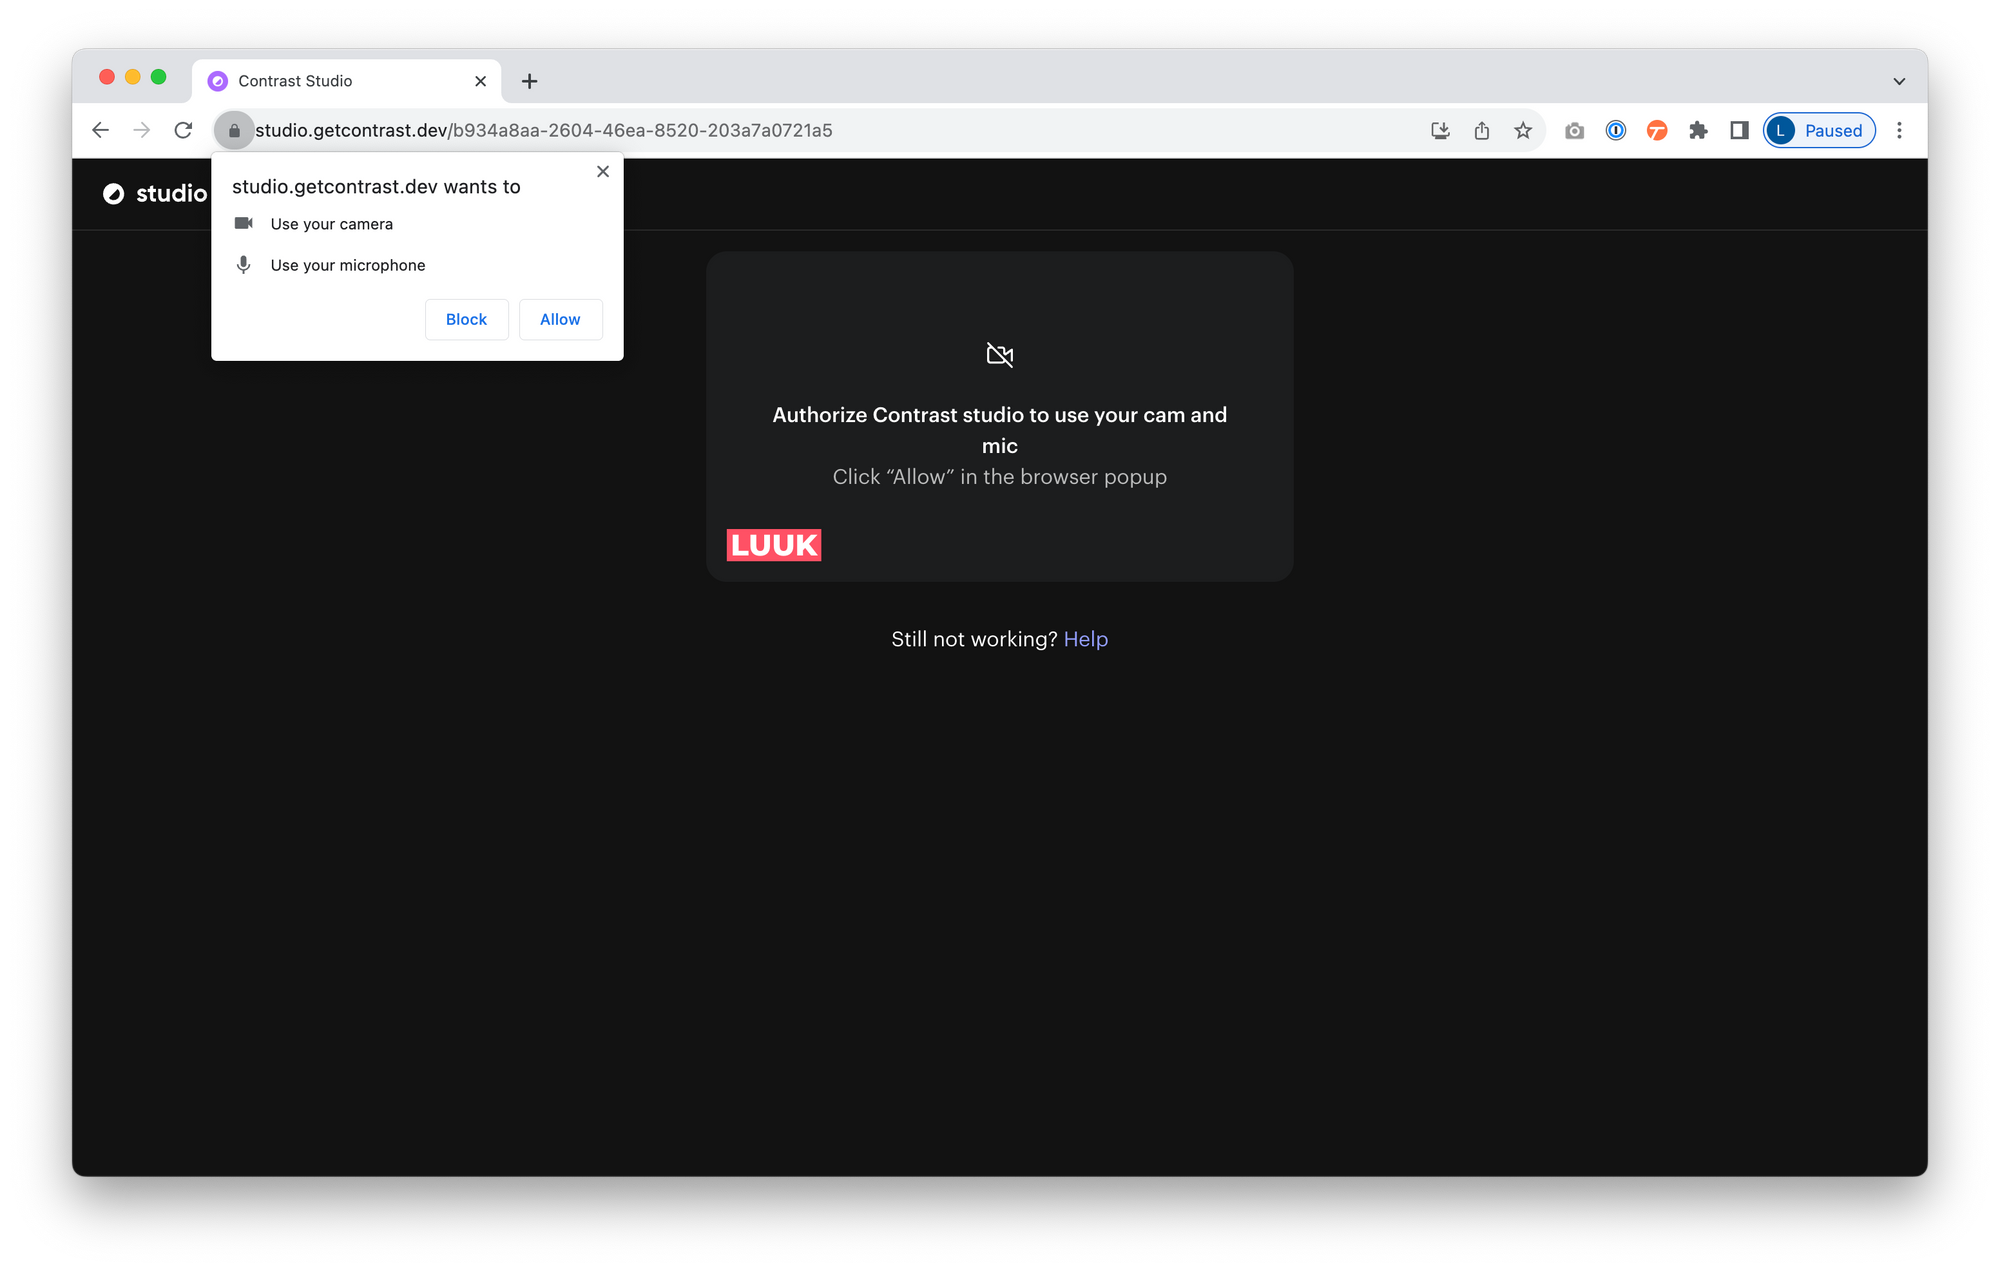The height and width of the screenshot is (1272, 2000).
Task: Open site permissions via the lock icon
Action: pyautogui.click(x=234, y=130)
